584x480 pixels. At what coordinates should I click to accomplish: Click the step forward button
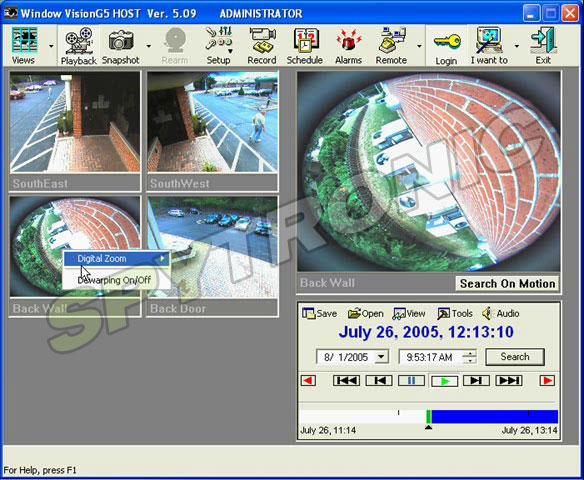[x=476, y=381]
